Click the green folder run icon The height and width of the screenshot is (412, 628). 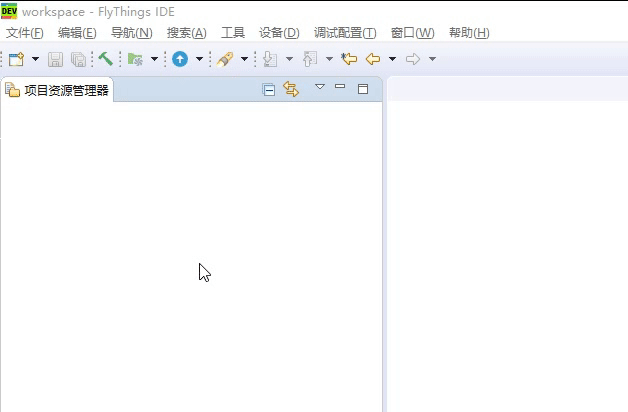[x=135, y=59]
